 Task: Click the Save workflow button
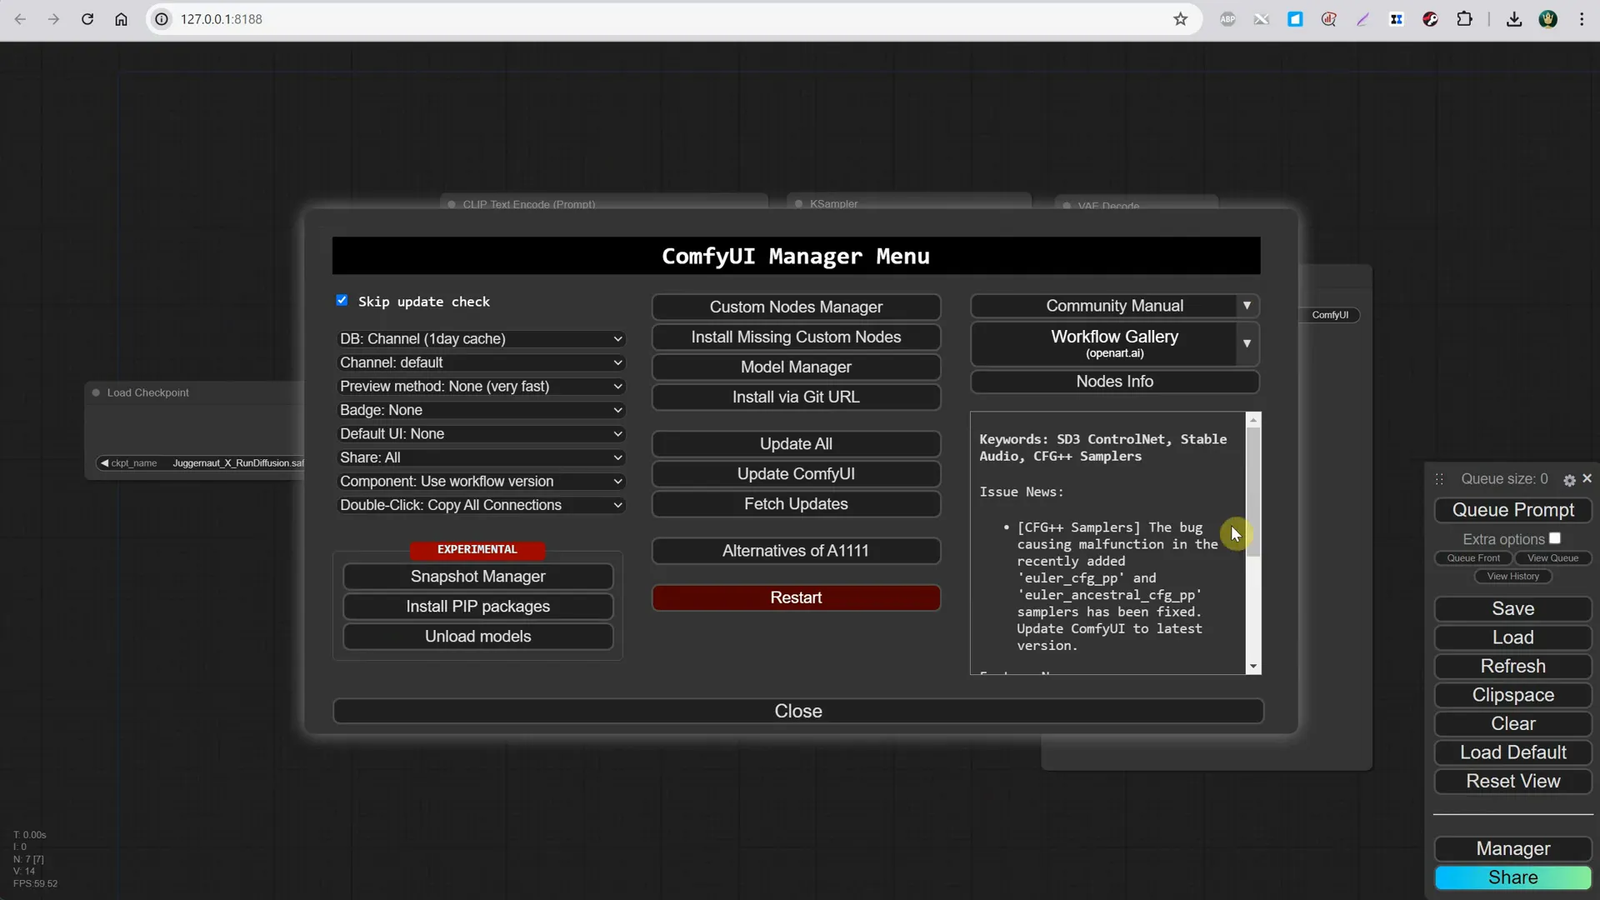[1513, 609]
